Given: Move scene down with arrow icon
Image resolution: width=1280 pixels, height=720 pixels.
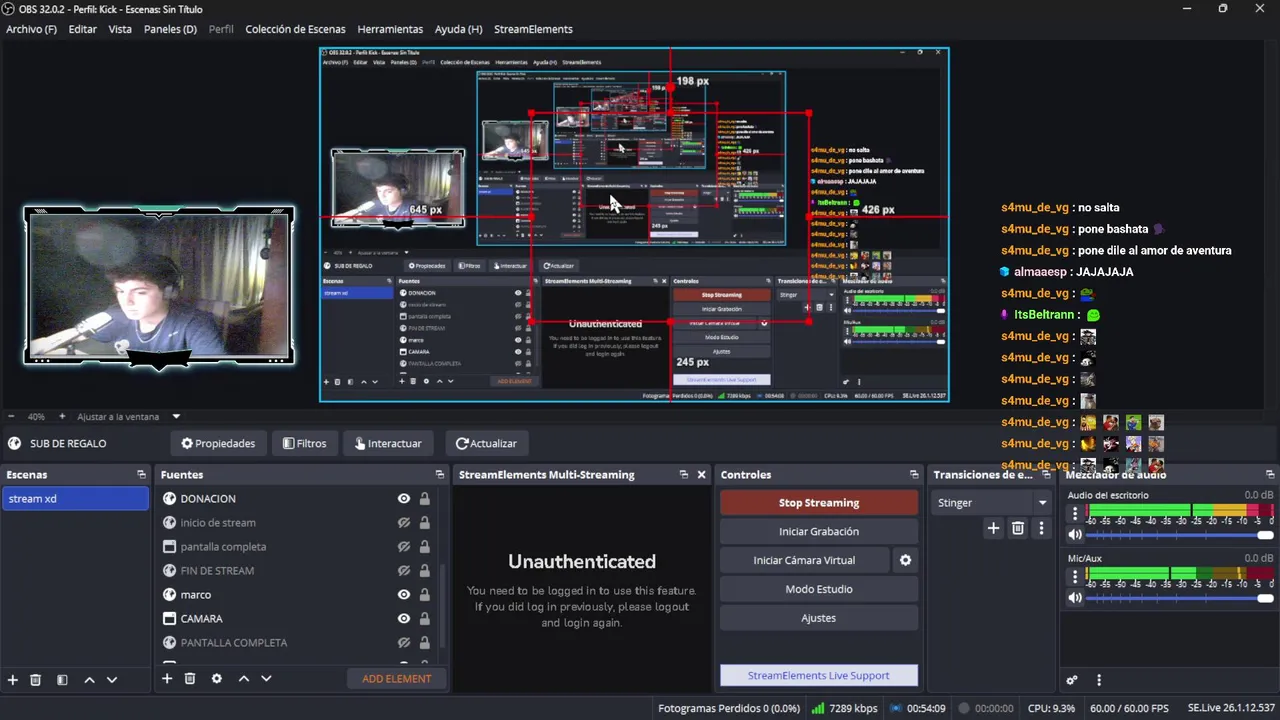Looking at the screenshot, I should 112,679.
